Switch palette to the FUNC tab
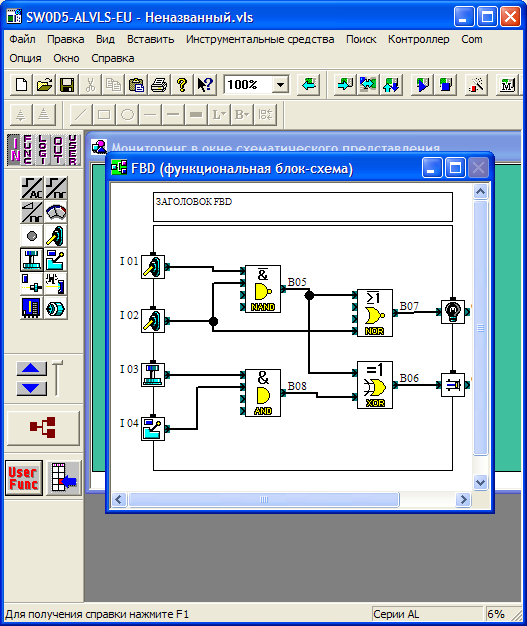The height and width of the screenshot is (626, 527). pyautogui.click(x=28, y=150)
